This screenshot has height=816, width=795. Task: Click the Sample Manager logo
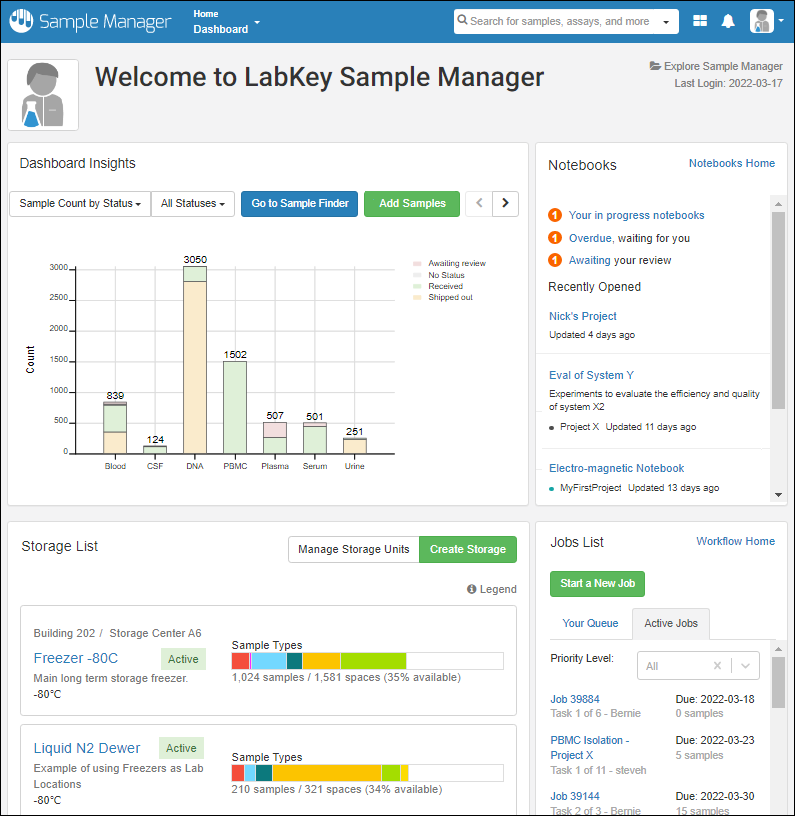pyautogui.click(x=90, y=22)
